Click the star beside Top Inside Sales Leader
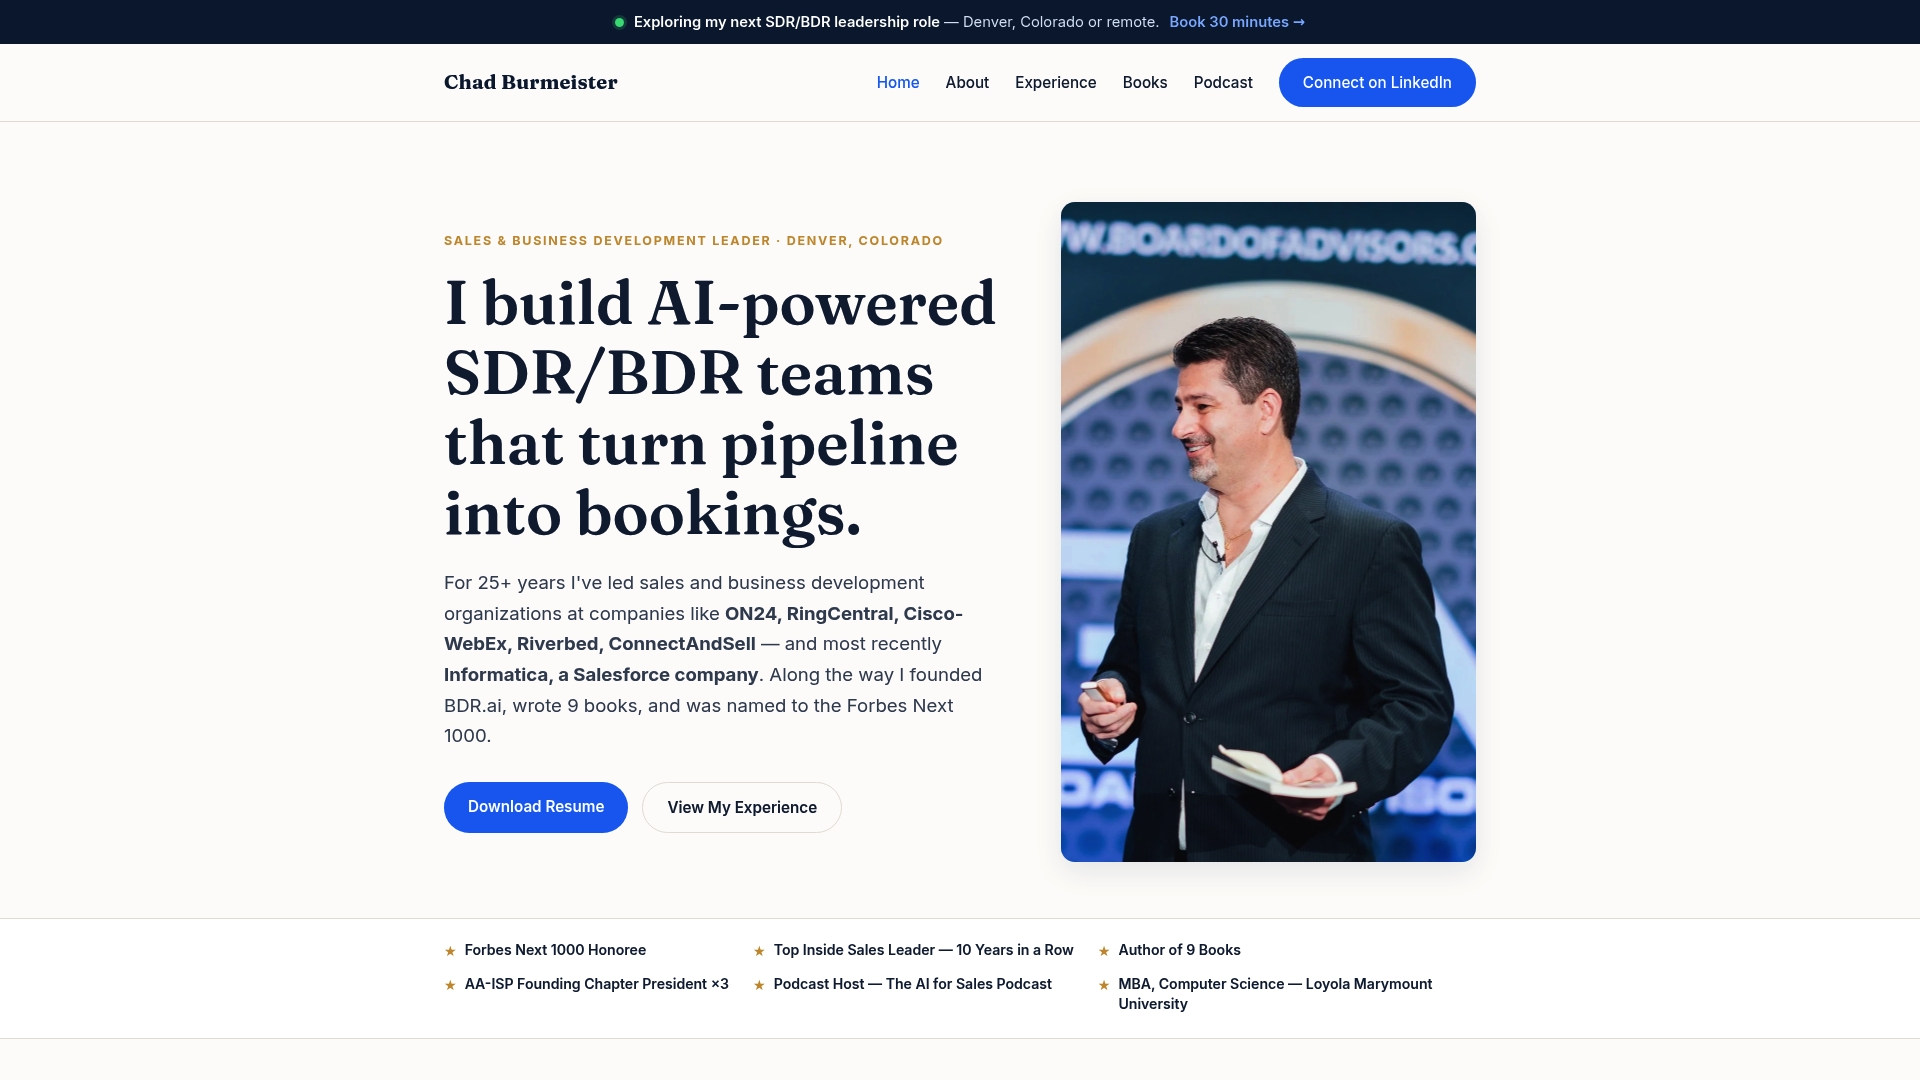The height and width of the screenshot is (1080, 1920). (x=759, y=951)
